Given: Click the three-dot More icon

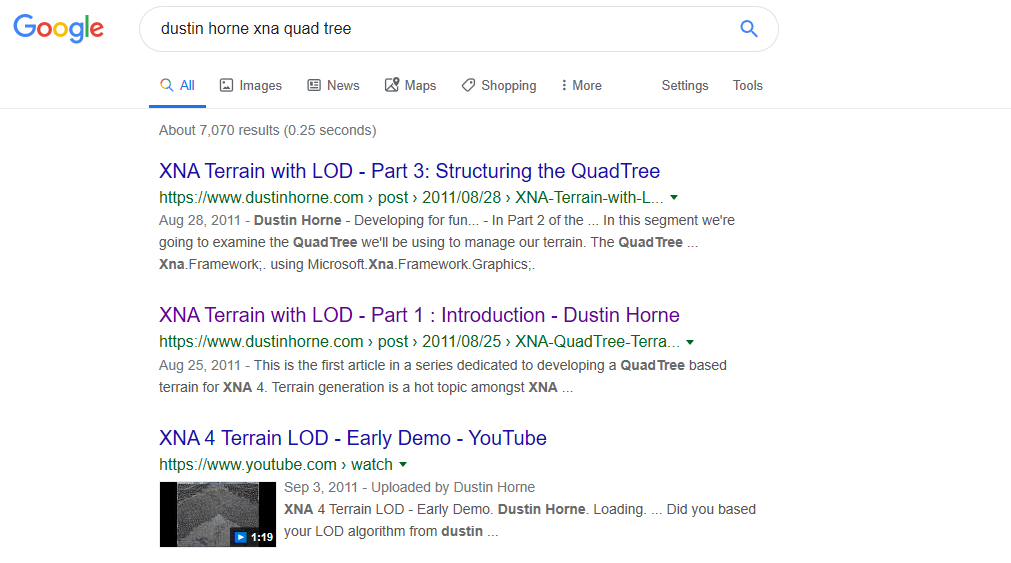Looking at the screenshot, I should [x=564, y=85].
